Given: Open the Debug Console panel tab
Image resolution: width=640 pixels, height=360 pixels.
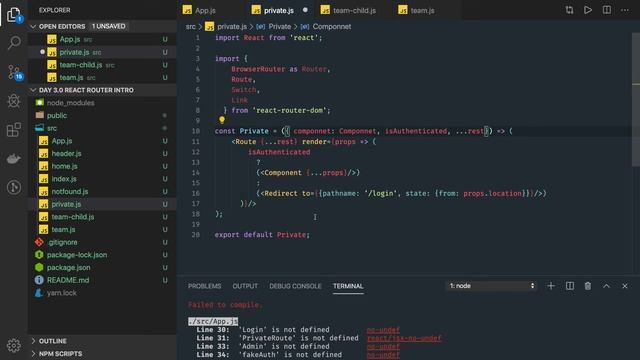Looking at the screenshot, I should [295, 286].
